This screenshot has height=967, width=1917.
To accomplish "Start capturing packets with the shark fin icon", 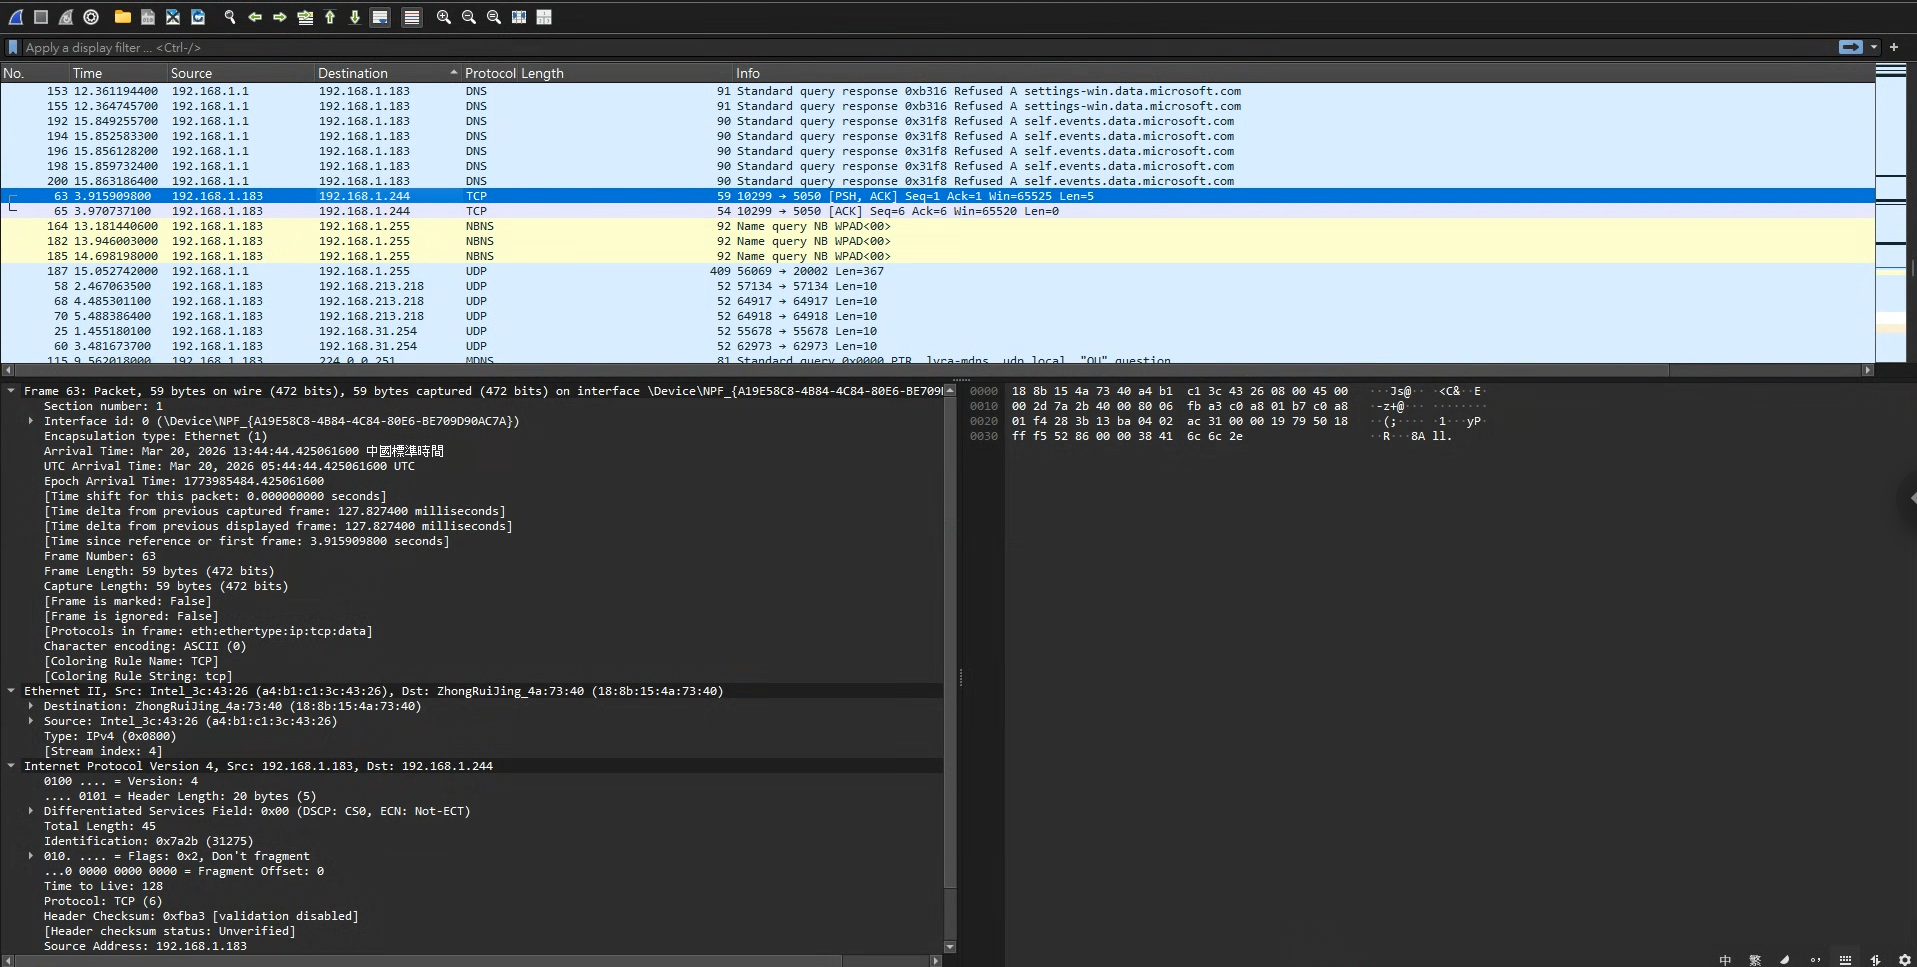I will tap(16, 17).
